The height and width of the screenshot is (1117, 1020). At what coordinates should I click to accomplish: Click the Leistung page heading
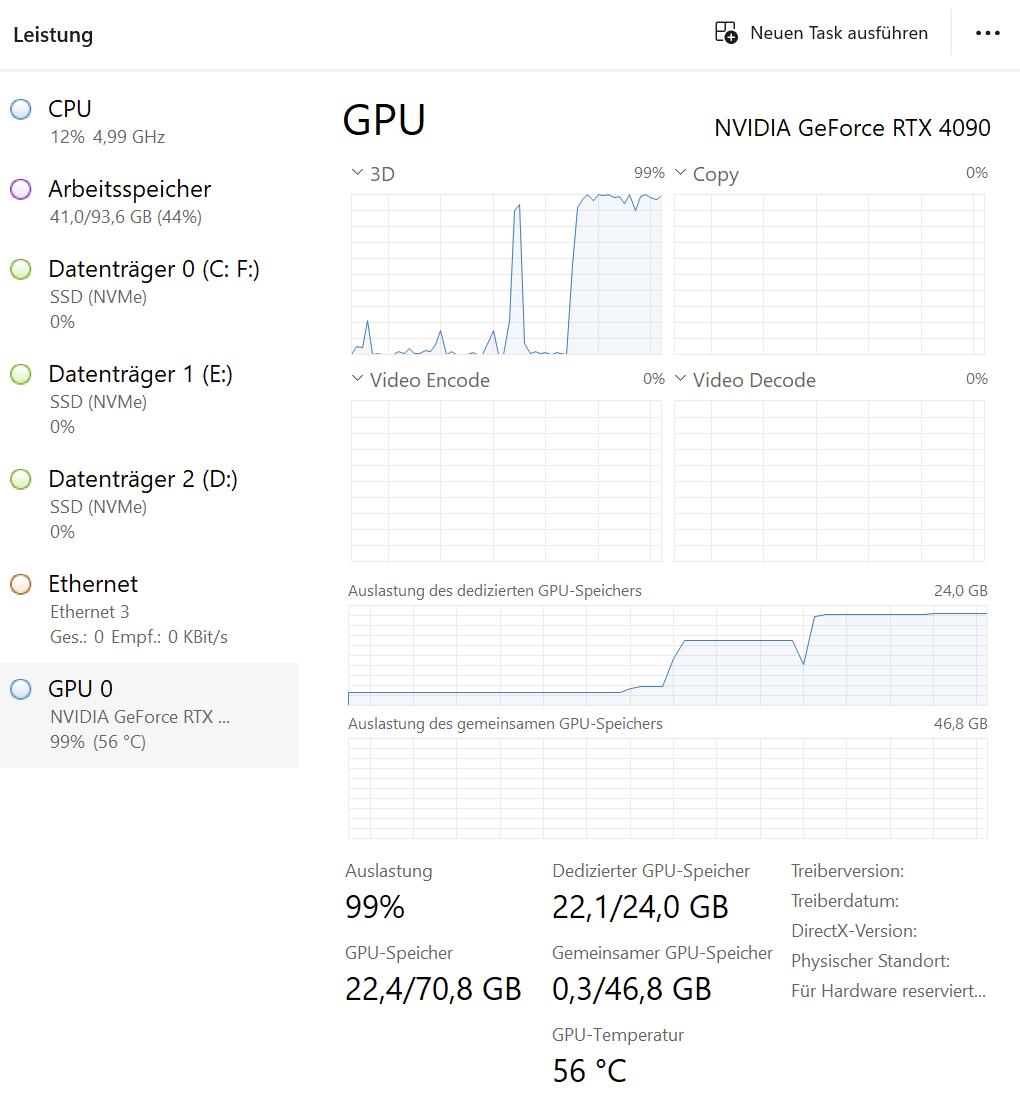click(x=53, y=35)
